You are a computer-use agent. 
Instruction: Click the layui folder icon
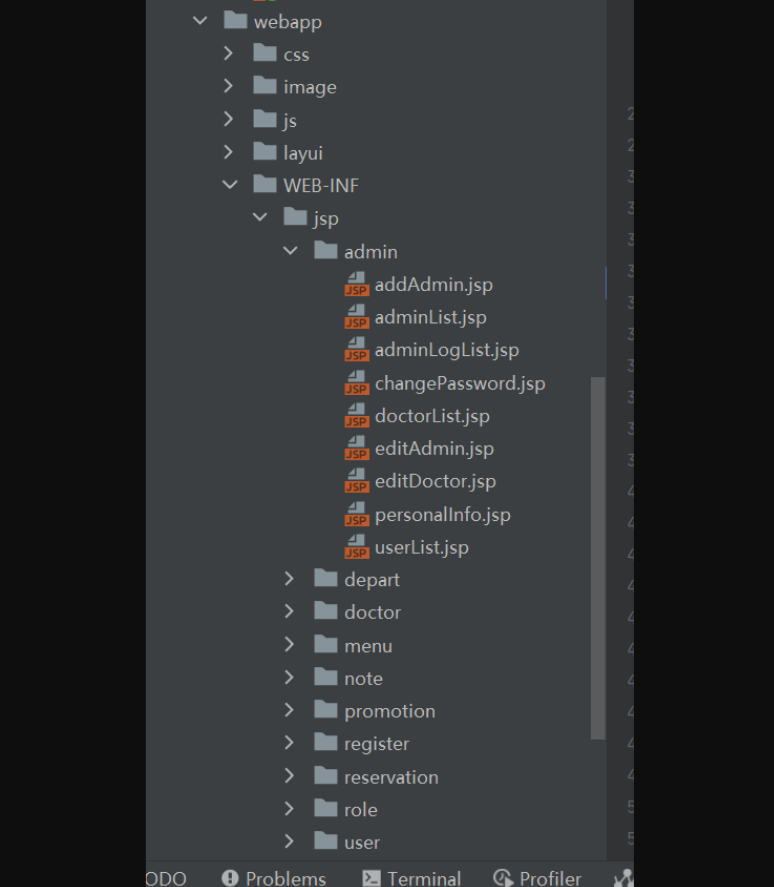pyautogui.click(x=265, y=153)
